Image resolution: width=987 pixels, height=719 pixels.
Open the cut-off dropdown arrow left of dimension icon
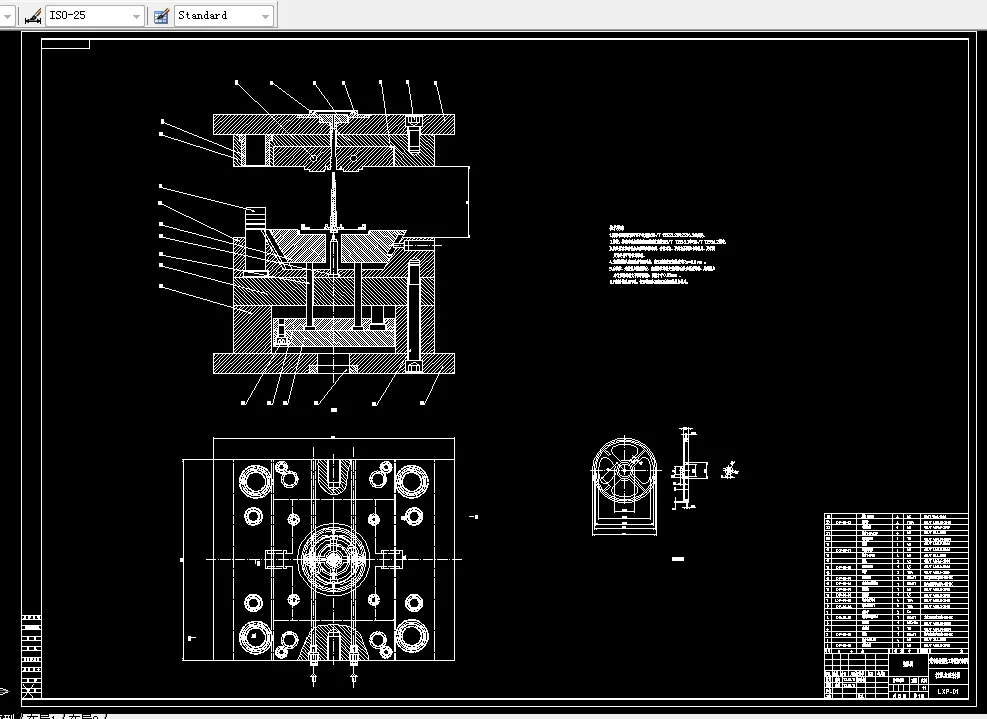7,16
